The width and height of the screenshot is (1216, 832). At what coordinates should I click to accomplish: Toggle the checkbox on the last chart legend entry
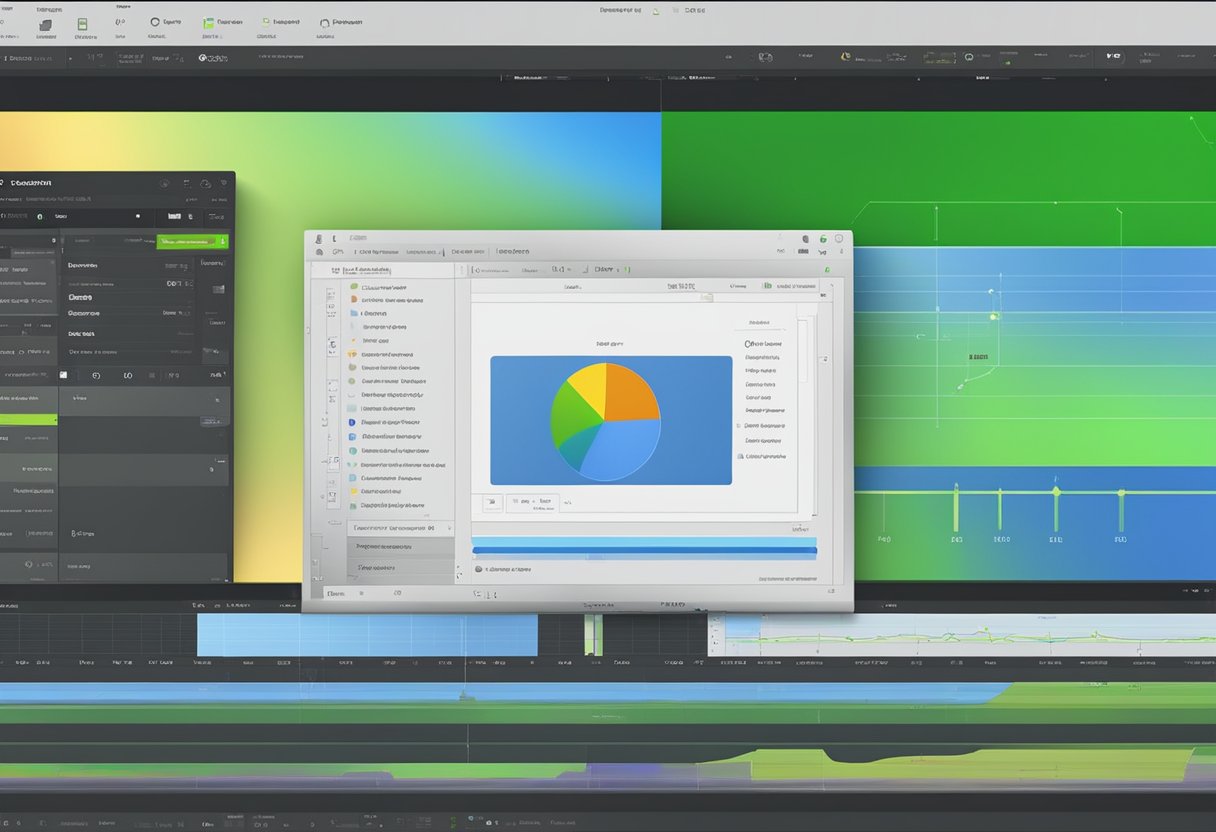tap(740, 456)
